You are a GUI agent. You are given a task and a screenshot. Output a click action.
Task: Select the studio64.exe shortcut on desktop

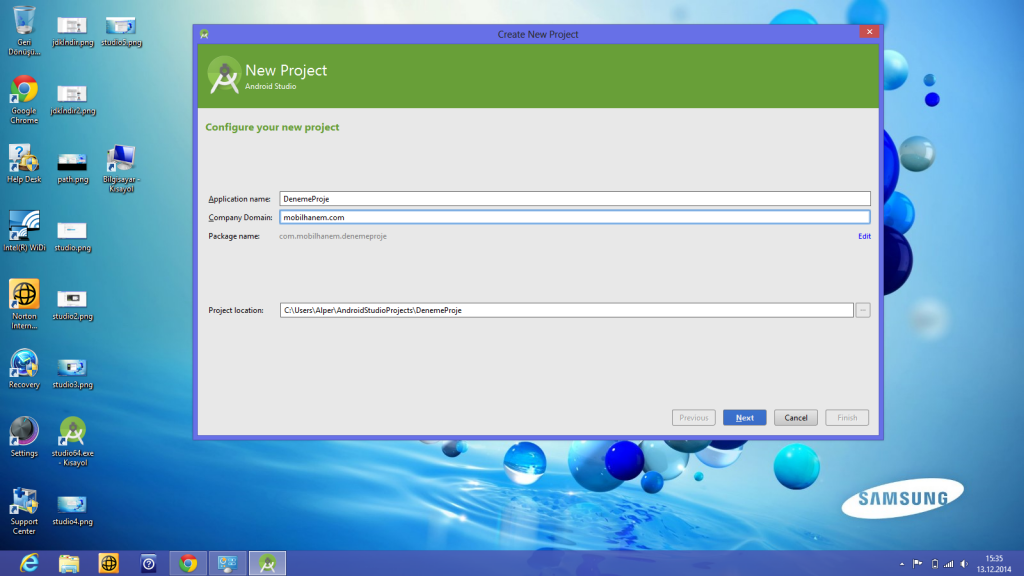[x=72, y=431]
